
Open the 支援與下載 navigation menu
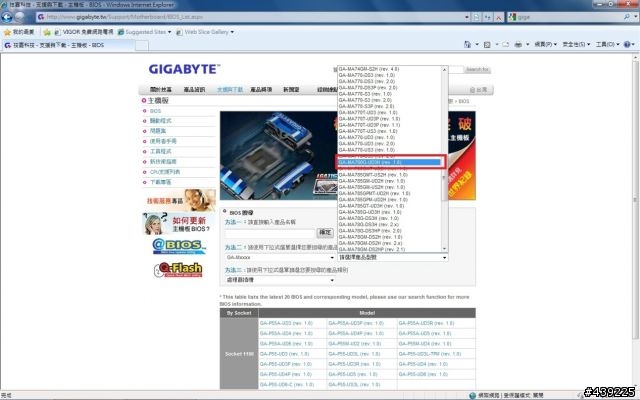[x=230, y=89]
